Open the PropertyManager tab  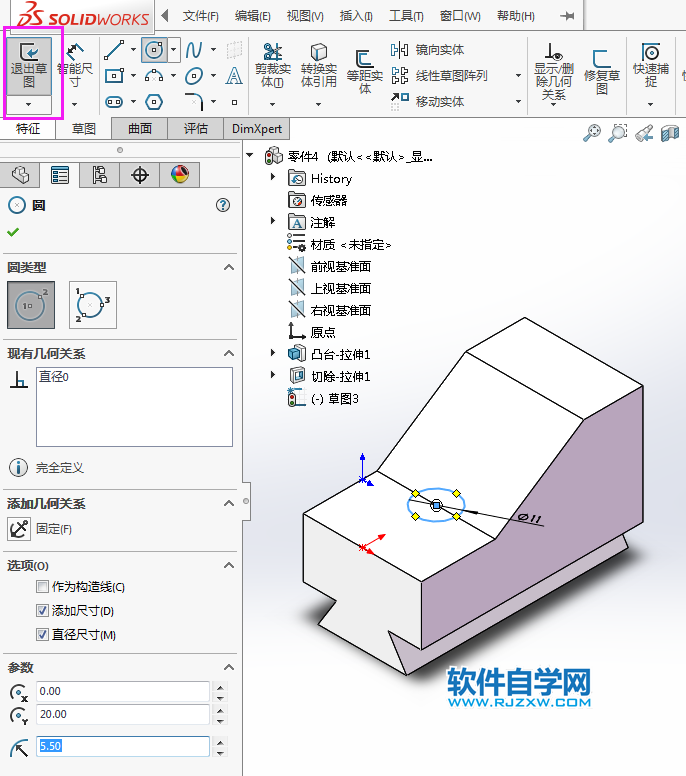pyautogui.click(x=60, y=175)
